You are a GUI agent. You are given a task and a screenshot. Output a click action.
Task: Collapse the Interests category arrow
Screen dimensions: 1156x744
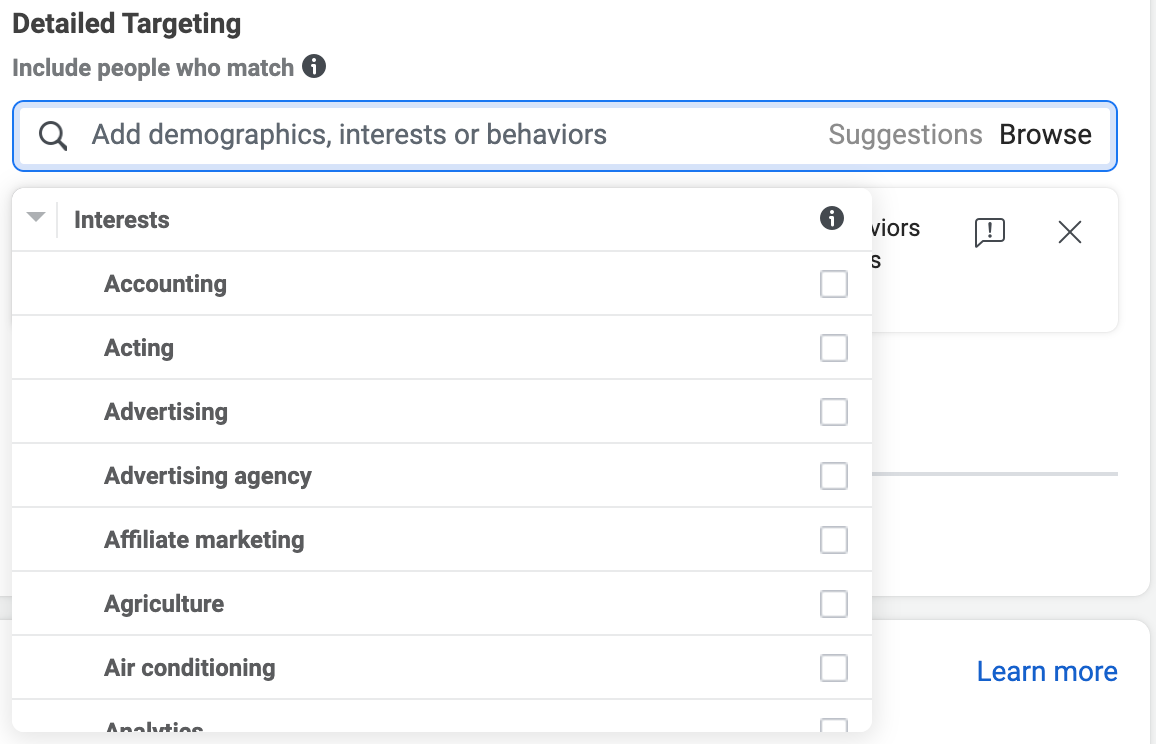click(x=35, y=217)
